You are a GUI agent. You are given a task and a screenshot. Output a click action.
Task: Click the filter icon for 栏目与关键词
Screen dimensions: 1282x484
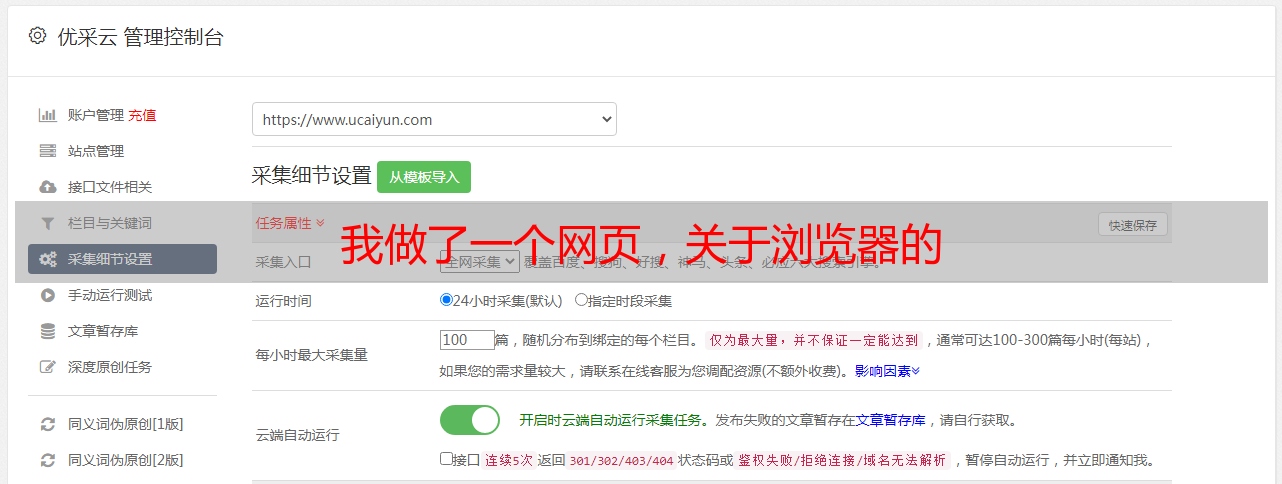pos(47,223)
